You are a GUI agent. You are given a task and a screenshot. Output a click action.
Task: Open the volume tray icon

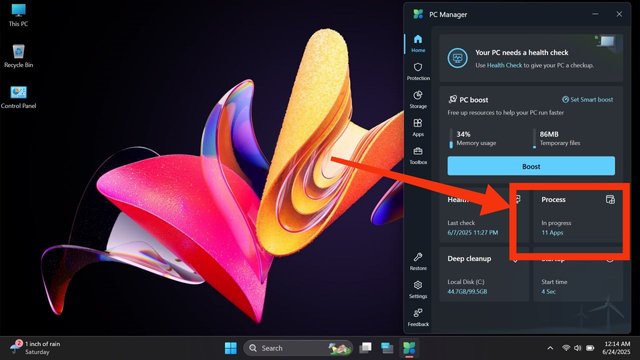click(578, 348)
